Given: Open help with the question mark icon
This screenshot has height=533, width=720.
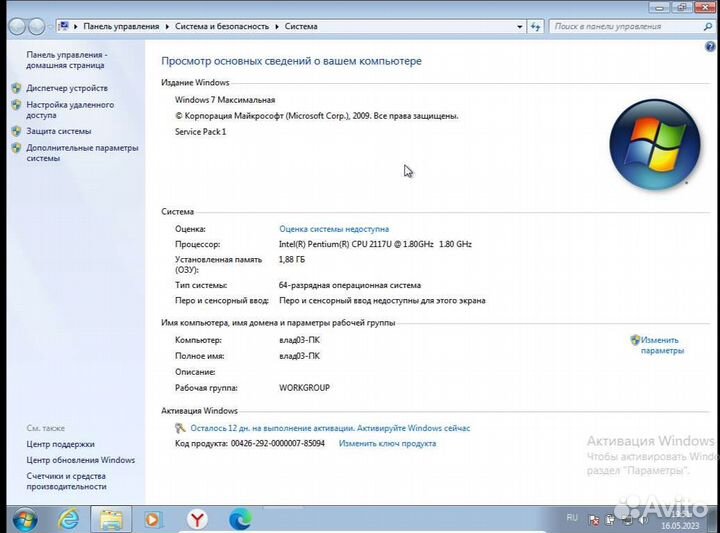Looking at the screenshot, I should tap(710, 46).
